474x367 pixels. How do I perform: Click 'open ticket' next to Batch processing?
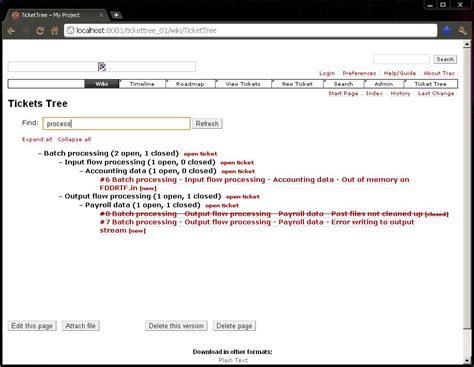tap(200, 154)
